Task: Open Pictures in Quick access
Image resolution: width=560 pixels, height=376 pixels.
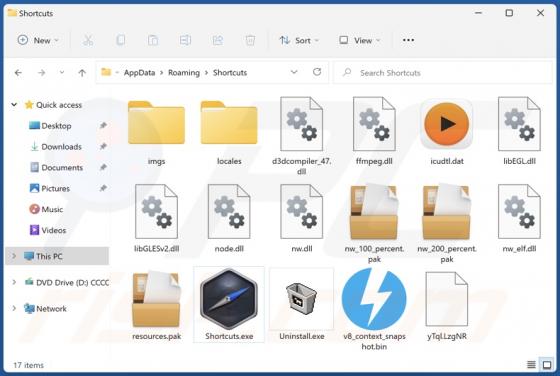Action: (x=55, y=188)
